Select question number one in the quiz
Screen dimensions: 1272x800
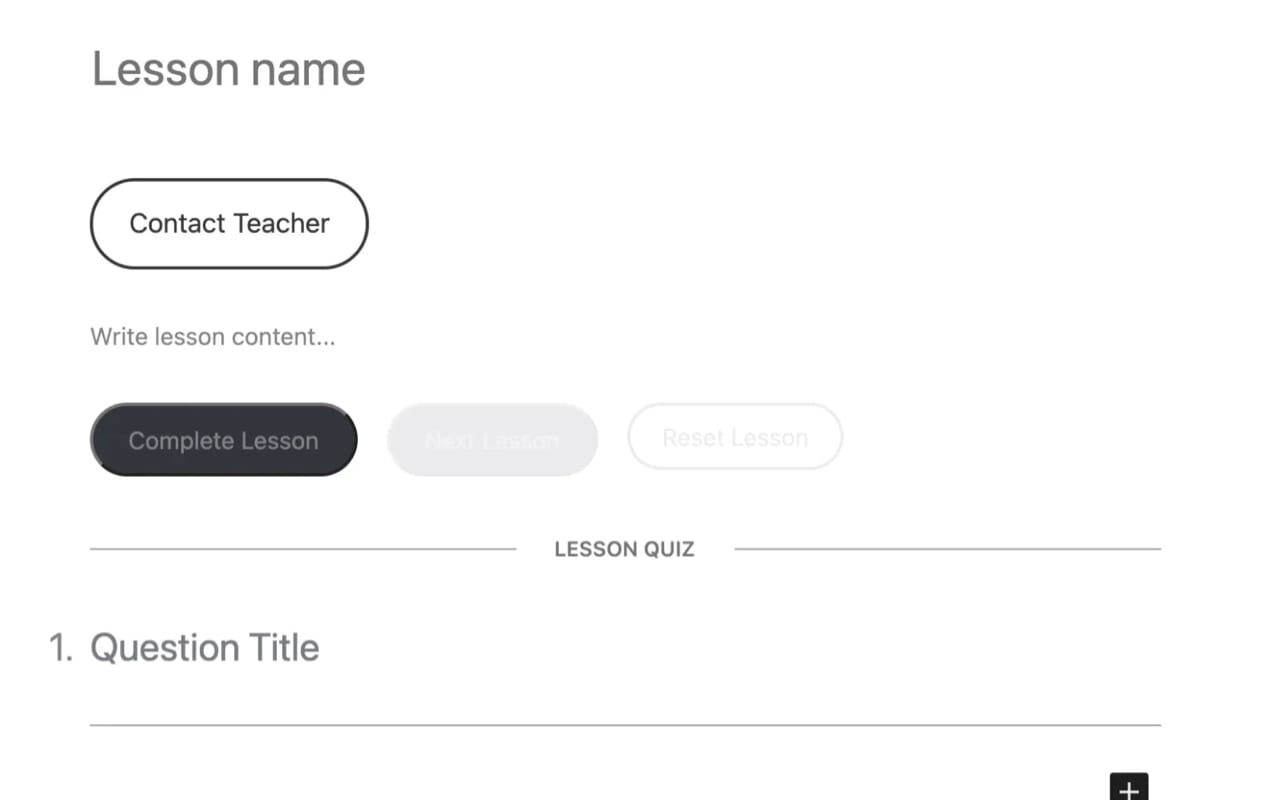click(x=62, y=647)
